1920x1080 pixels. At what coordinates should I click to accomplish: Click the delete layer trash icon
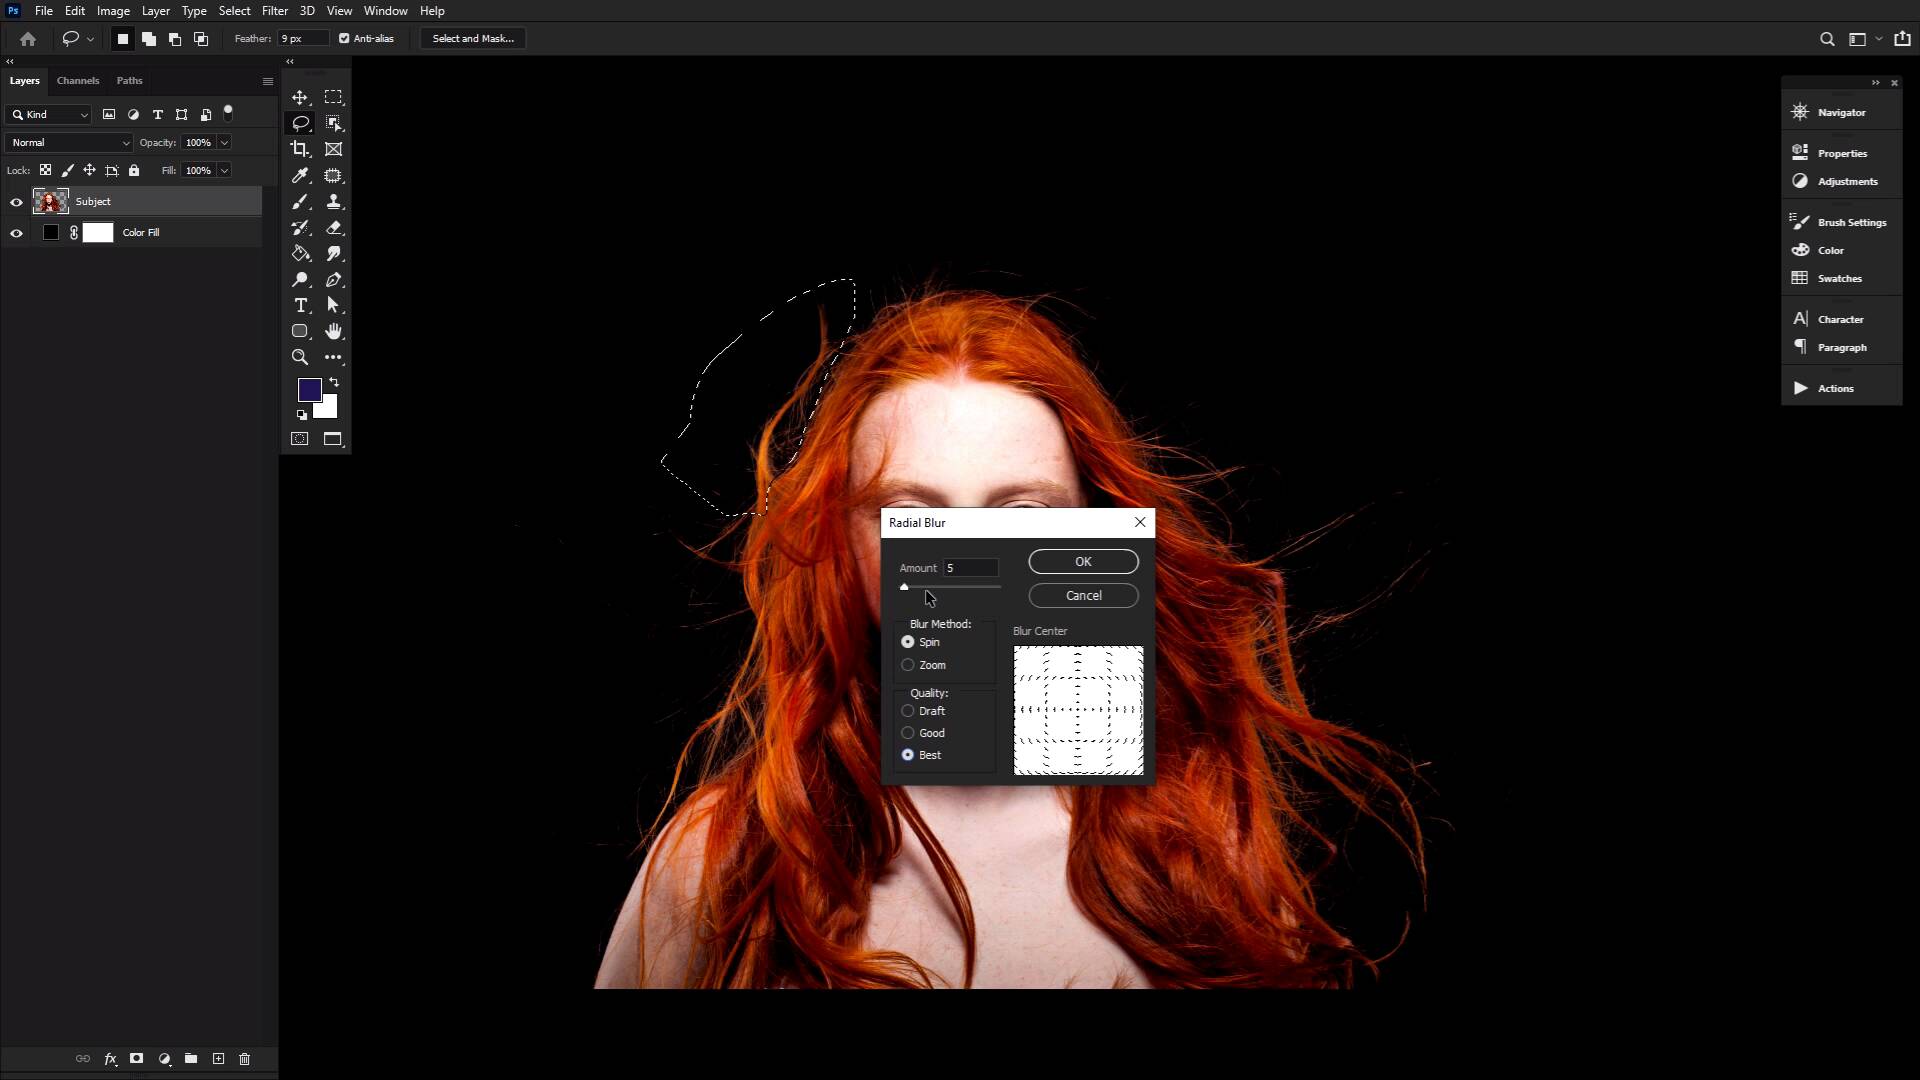[x=244, y=1058]
